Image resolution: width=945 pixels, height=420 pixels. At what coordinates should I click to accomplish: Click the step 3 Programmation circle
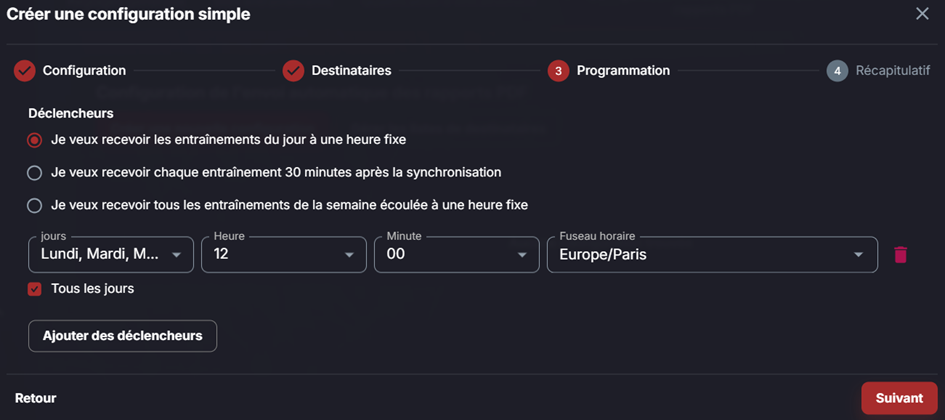[559, 71]
